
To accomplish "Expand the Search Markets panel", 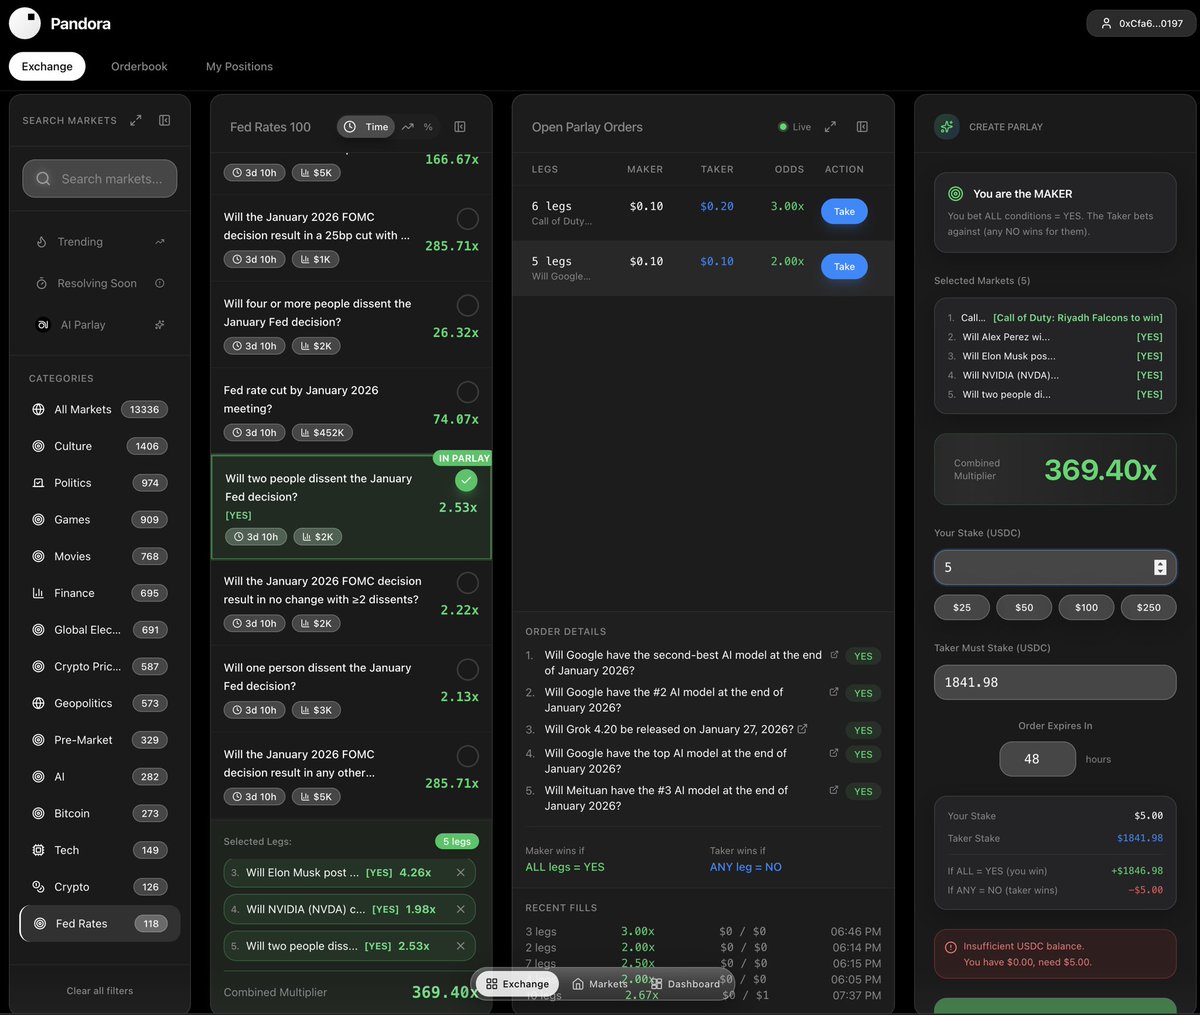I will [136, 120].
